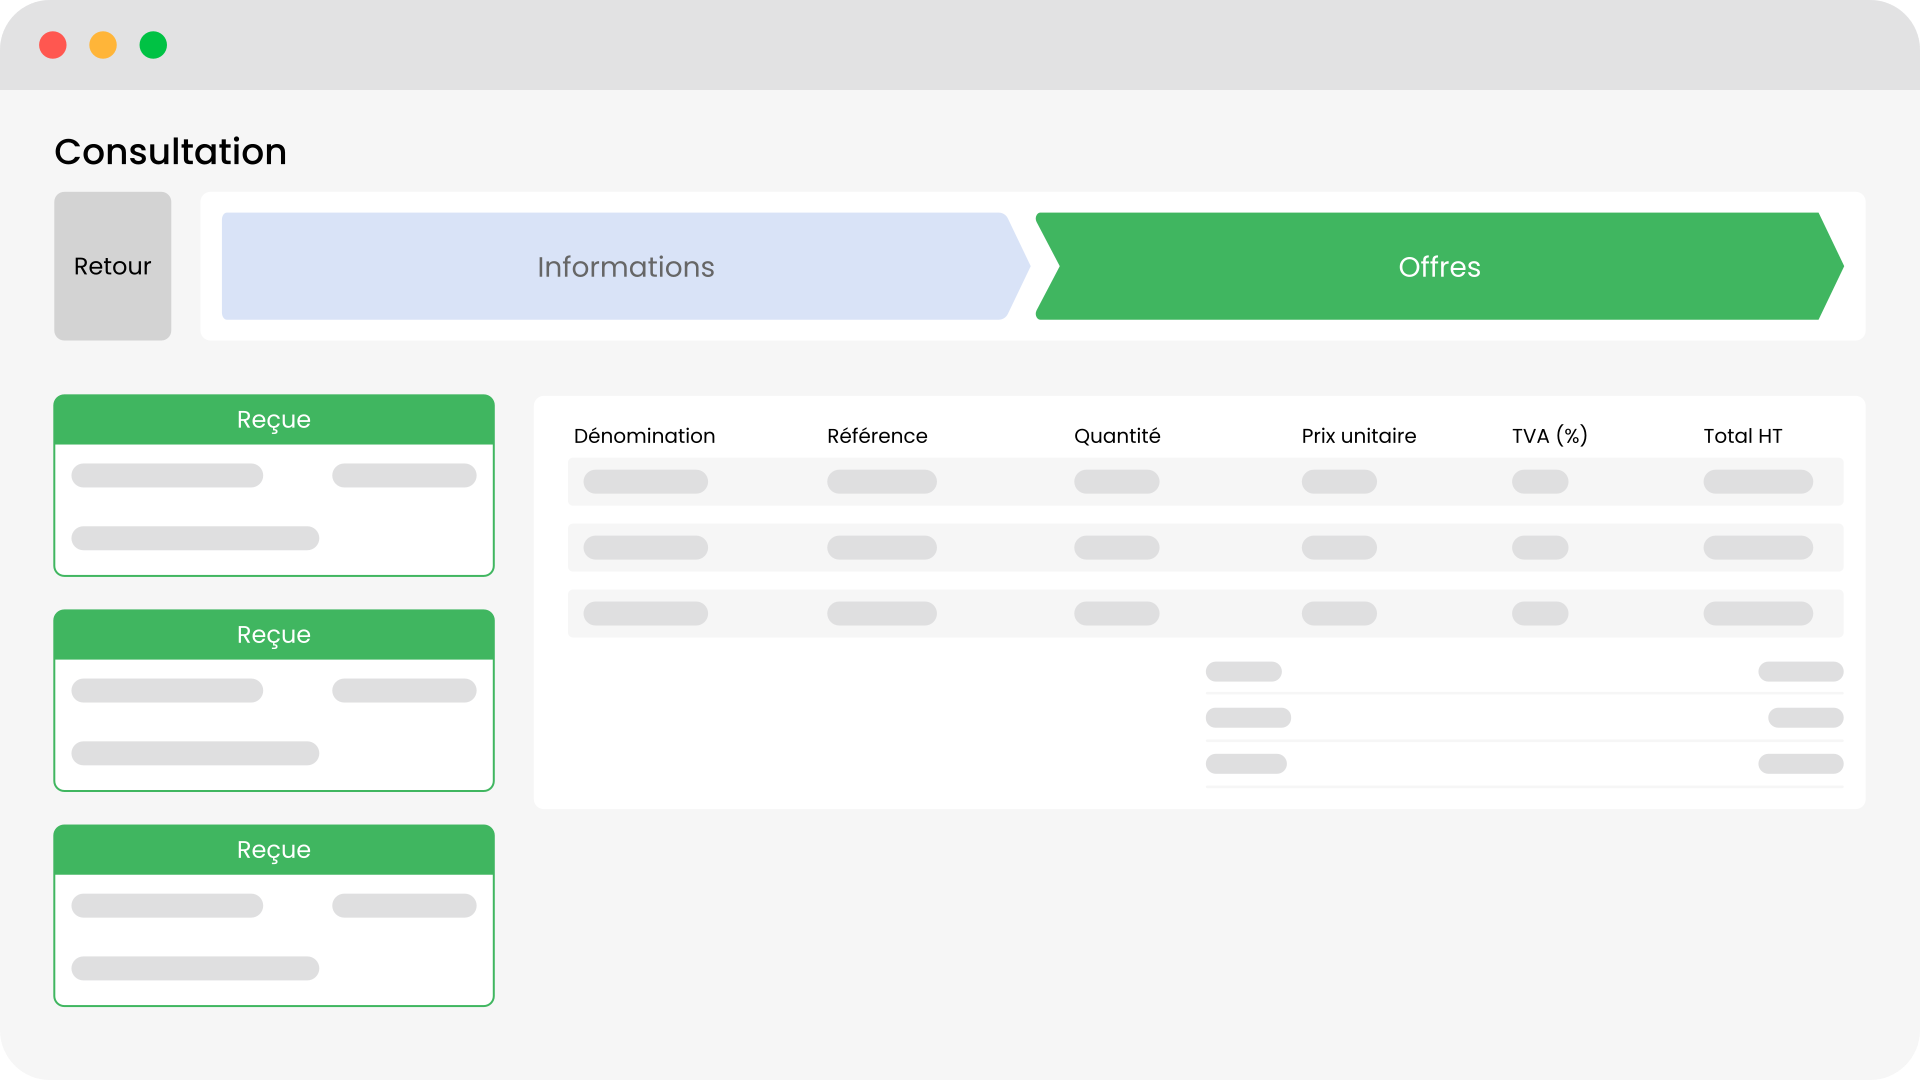The width and height of the screenshot is (1920, 1080).
Task: Click the green maximize window button
Action: 153,45
